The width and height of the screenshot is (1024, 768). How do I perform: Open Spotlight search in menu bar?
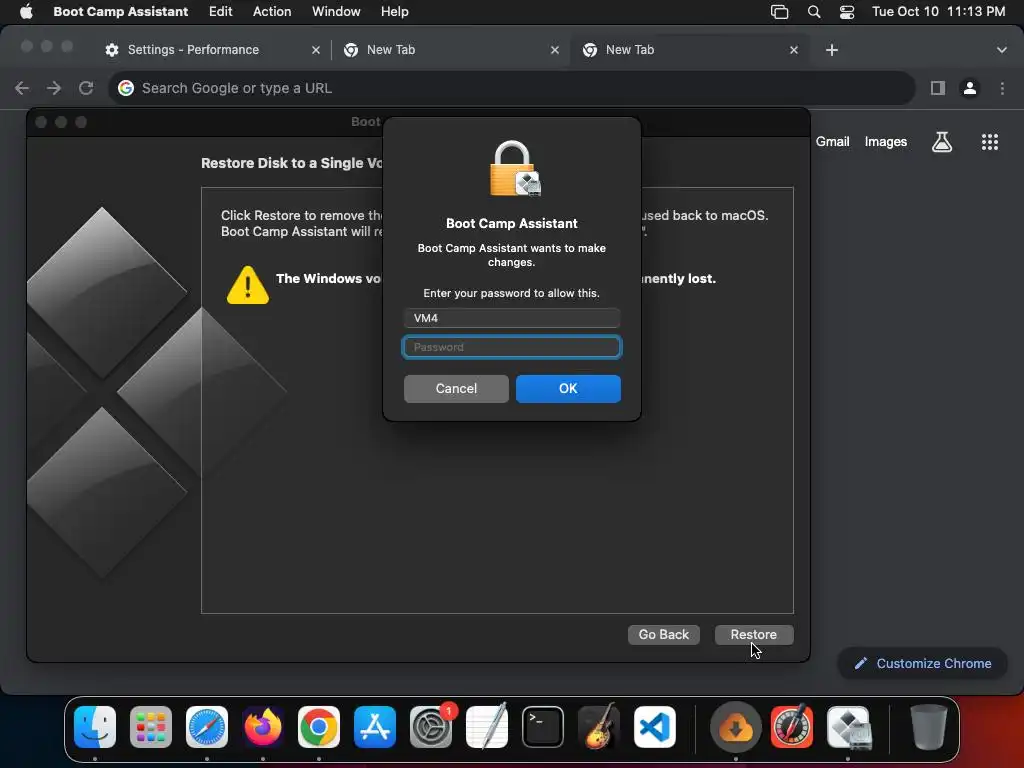click(x=814, y=12)
